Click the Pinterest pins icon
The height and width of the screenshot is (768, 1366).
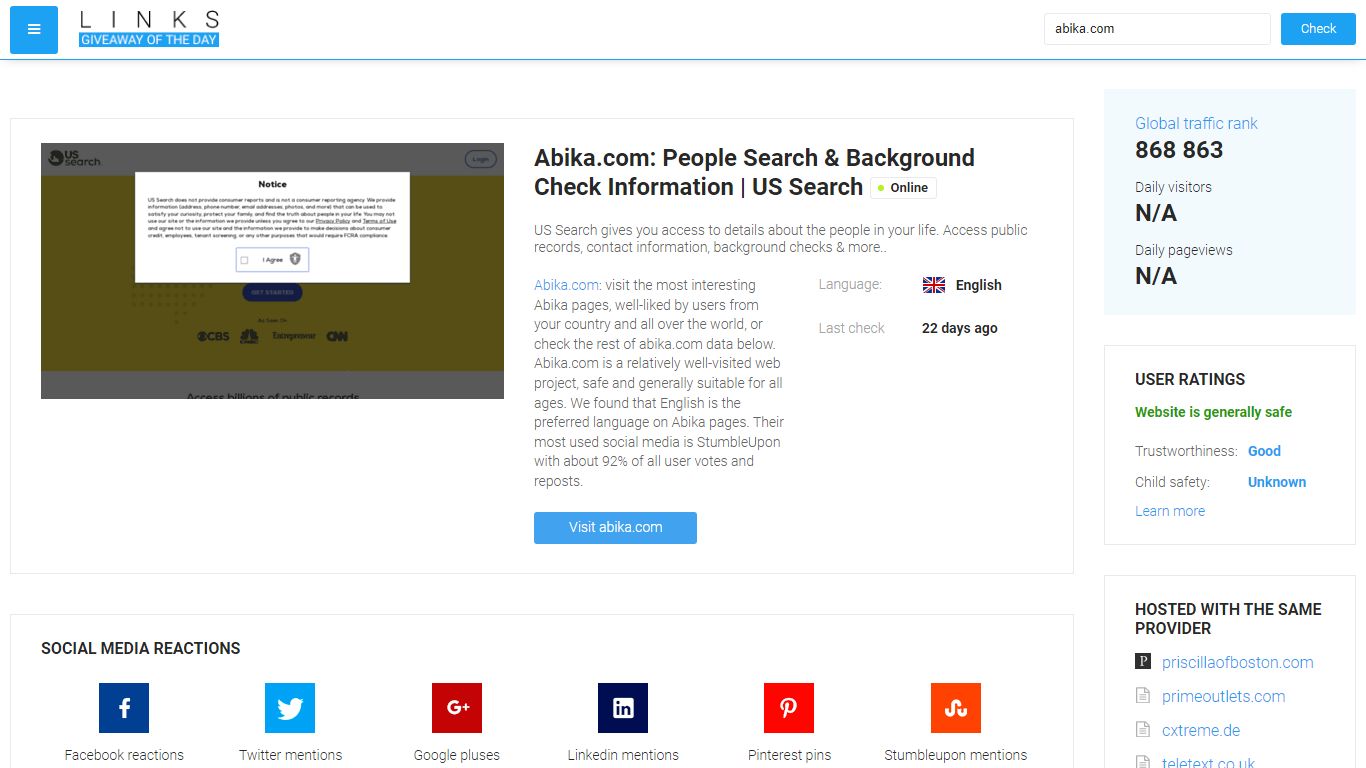coord(789,708)
